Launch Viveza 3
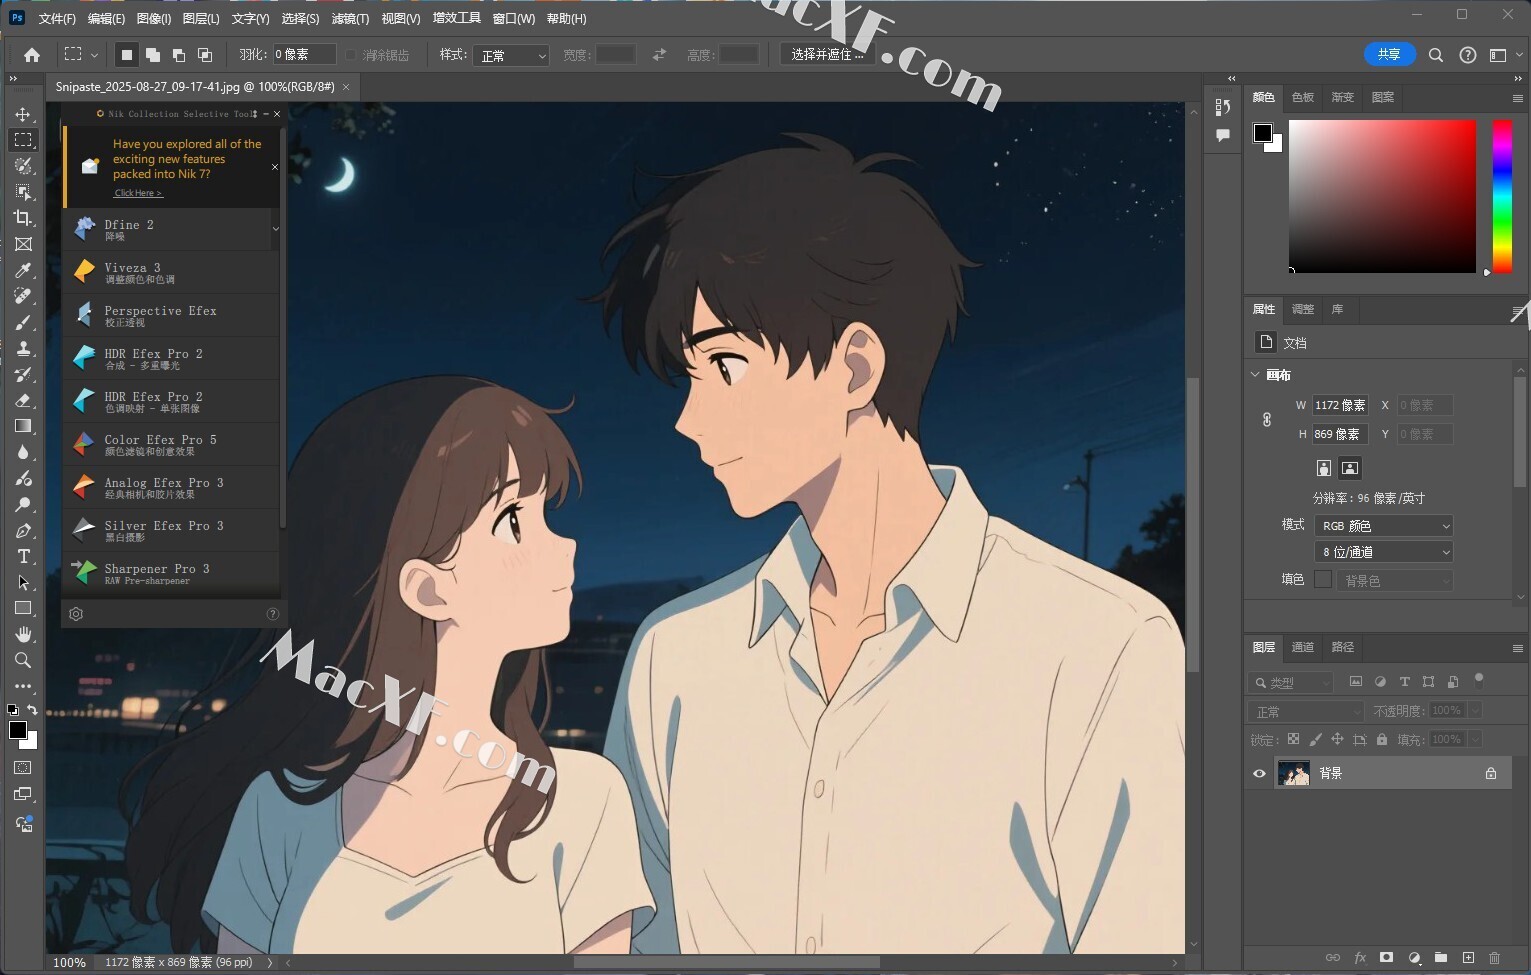This screenshot has height=975, width=1531. click(x=171, y=272)
